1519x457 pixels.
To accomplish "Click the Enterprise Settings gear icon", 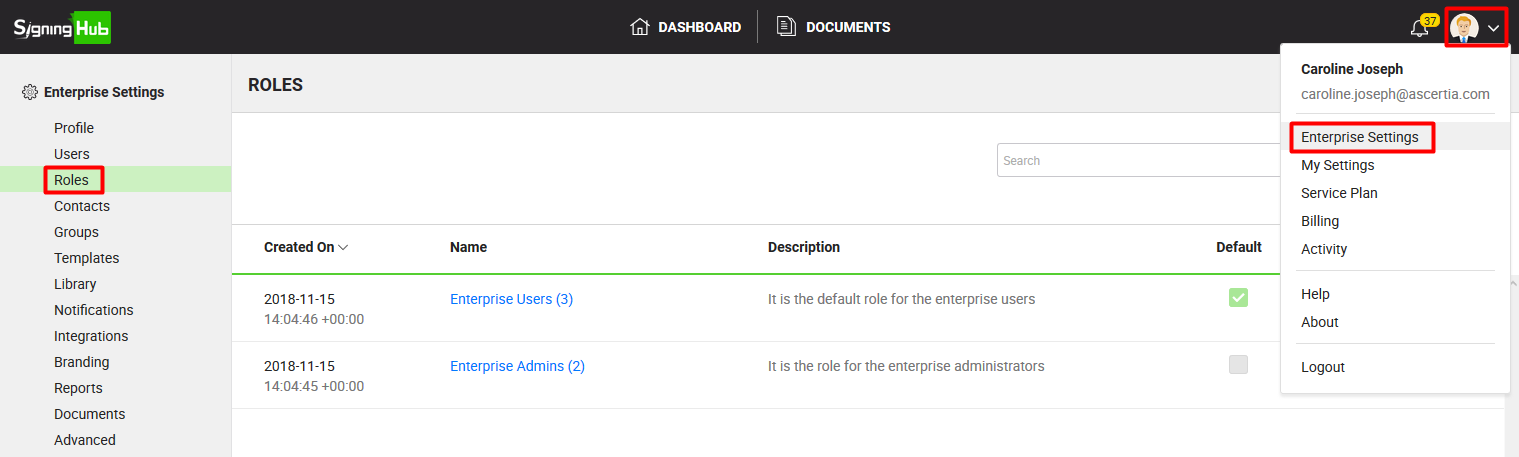I will 30,92.
